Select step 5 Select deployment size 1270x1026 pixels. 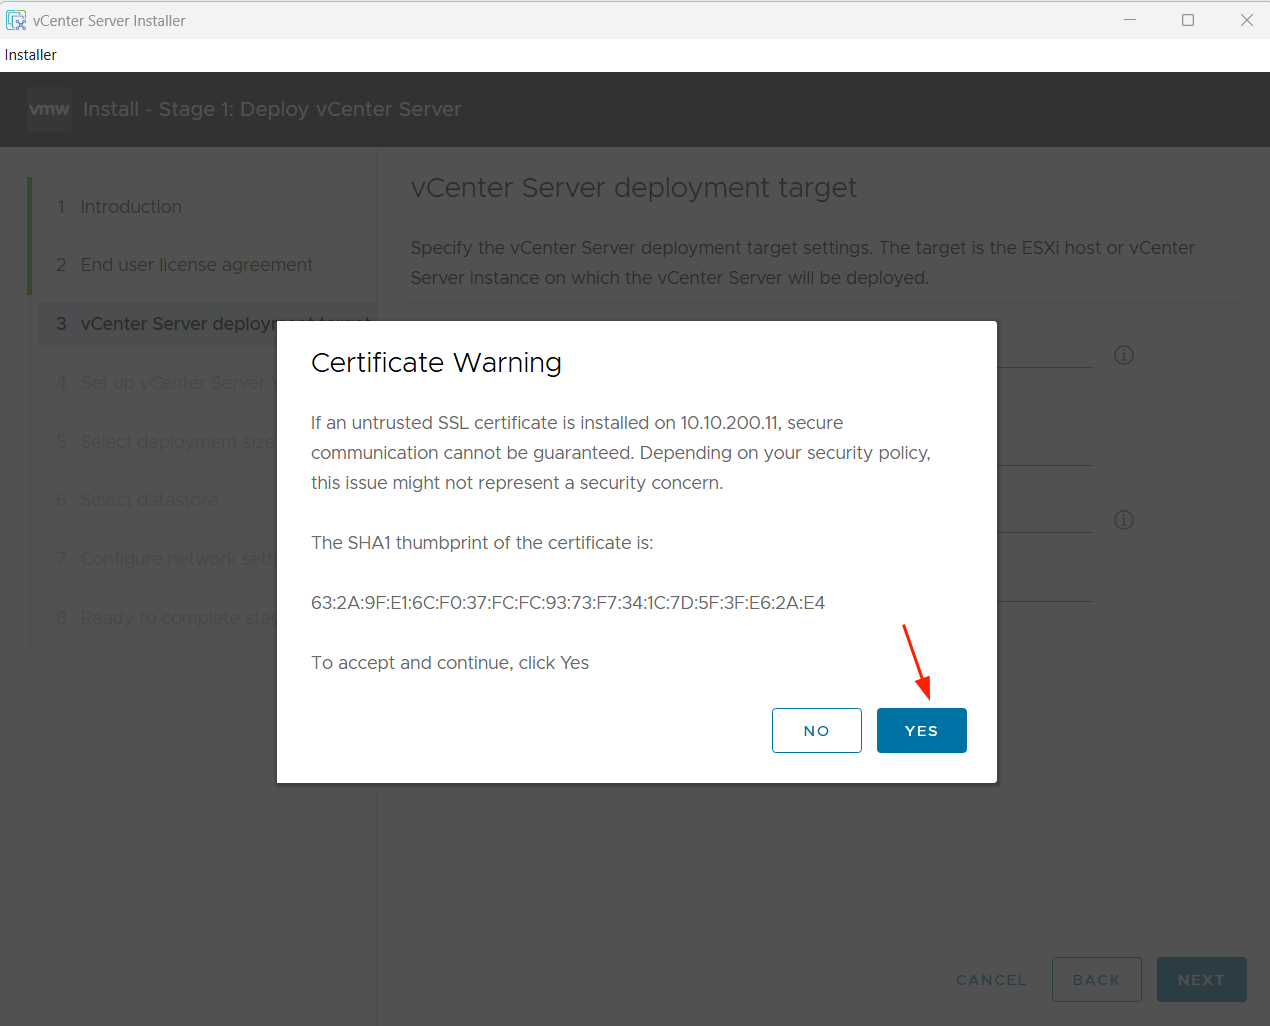[x=166, y=442]
